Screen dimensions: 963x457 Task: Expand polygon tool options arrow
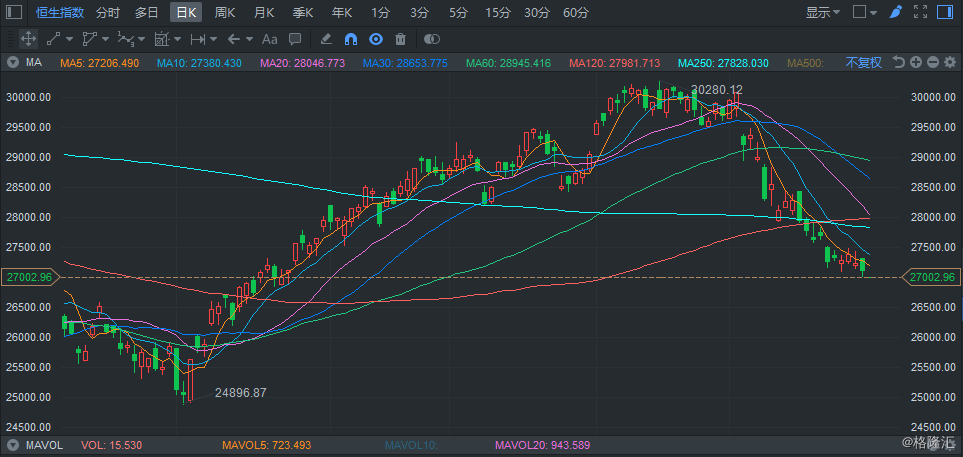coord(105,39)
